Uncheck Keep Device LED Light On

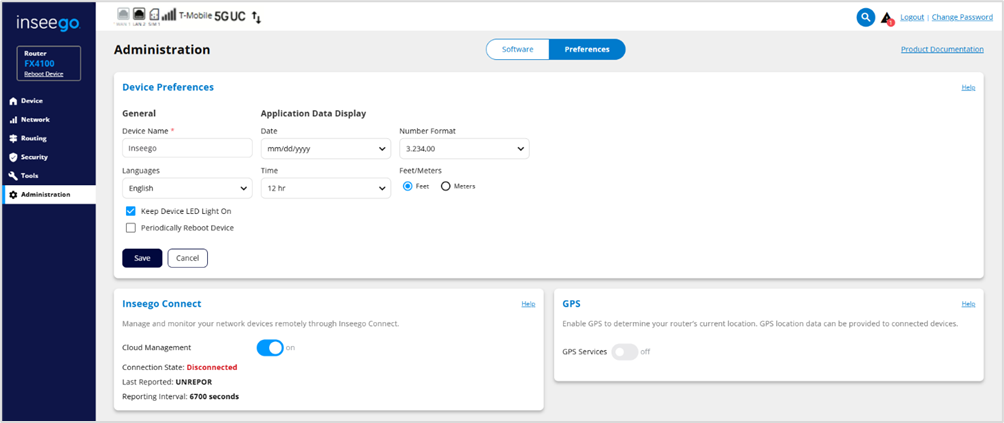[x=131, y=211]
